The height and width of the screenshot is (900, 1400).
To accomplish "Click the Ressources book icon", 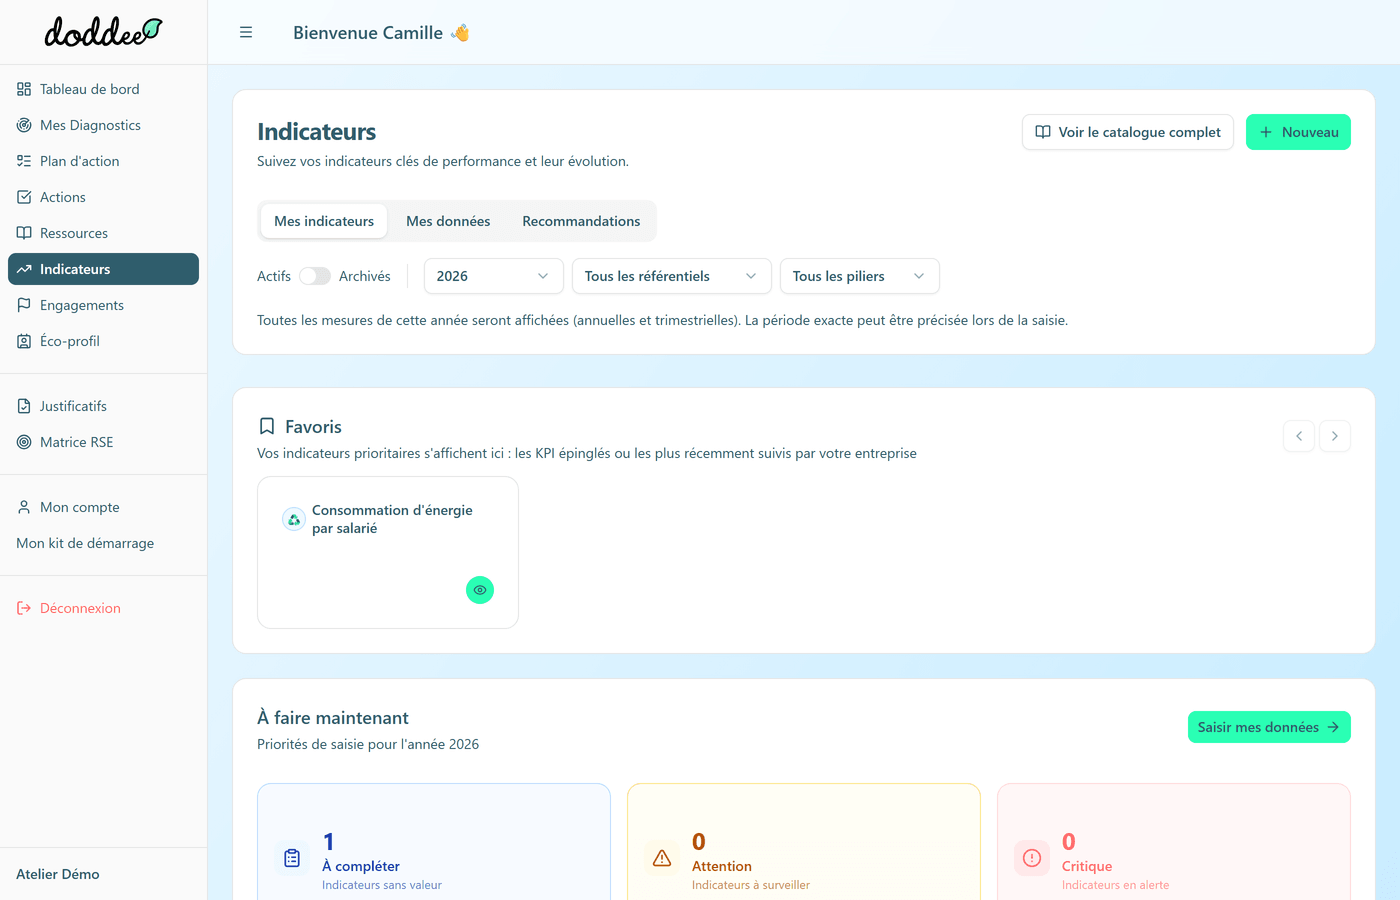I will pyautogui.click(x=24, y=233).
